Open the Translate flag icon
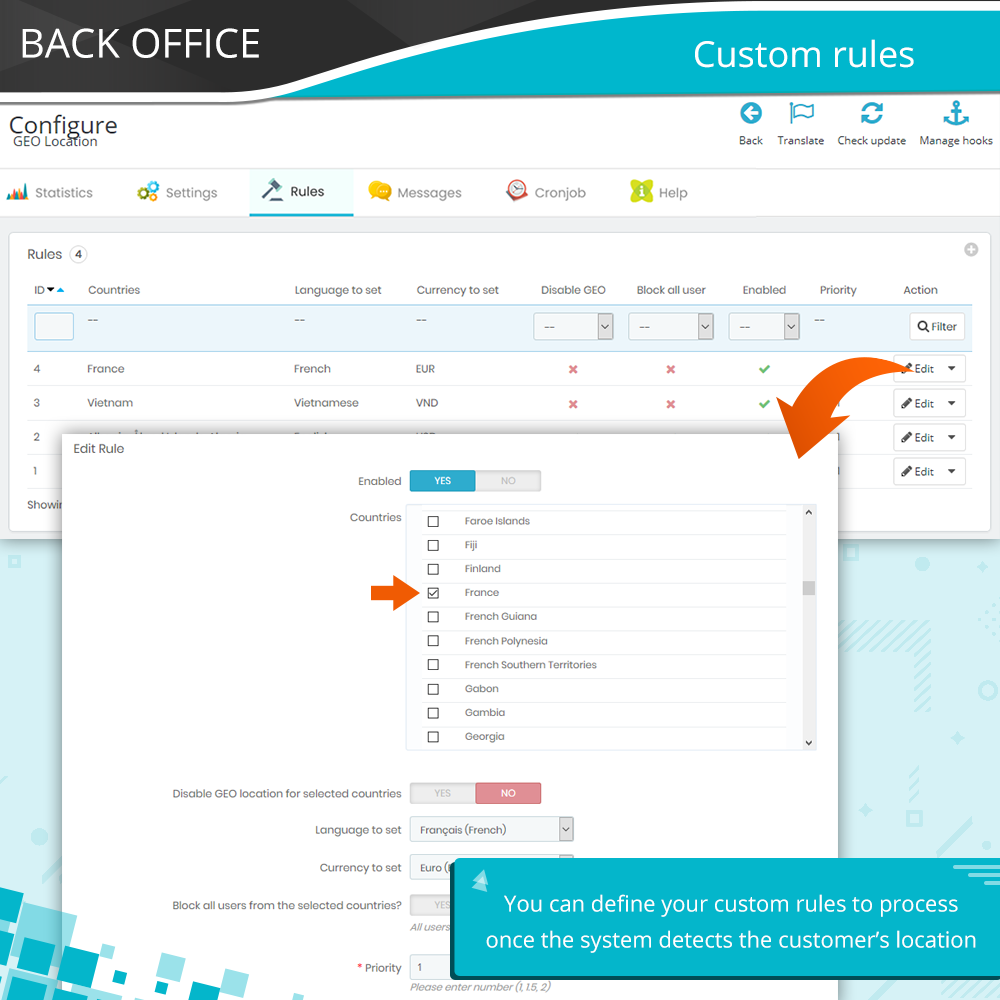The height and width of the screenshot is (1000, 1000). click(x=801, y=114)
